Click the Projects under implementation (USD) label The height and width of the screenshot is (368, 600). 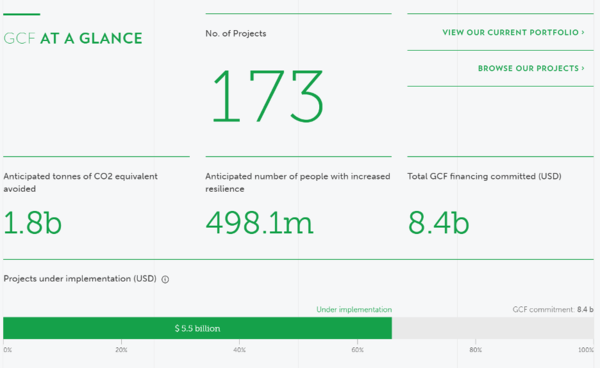click(x=80, y=279)
